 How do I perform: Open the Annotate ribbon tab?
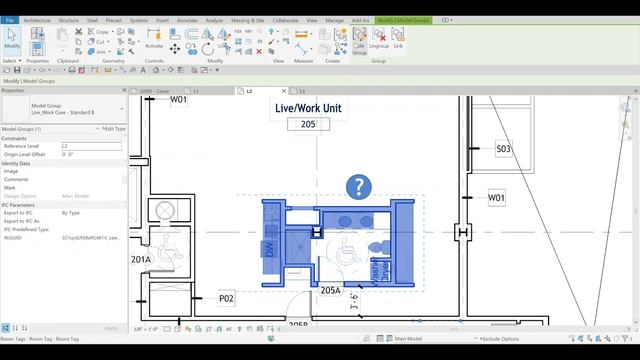187,20
